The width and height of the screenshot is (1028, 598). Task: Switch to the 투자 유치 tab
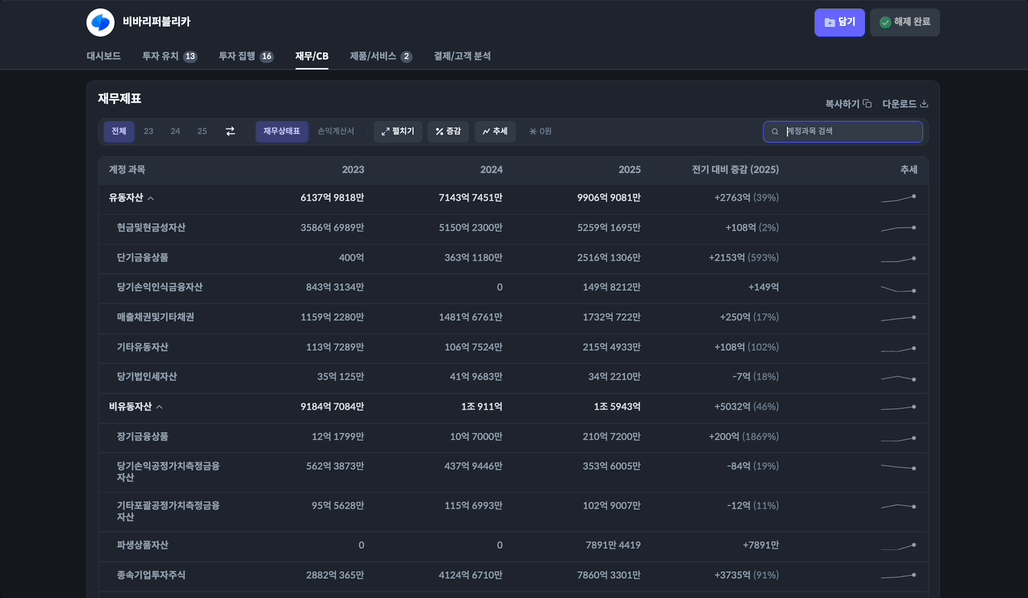click(x=169, y=56)
